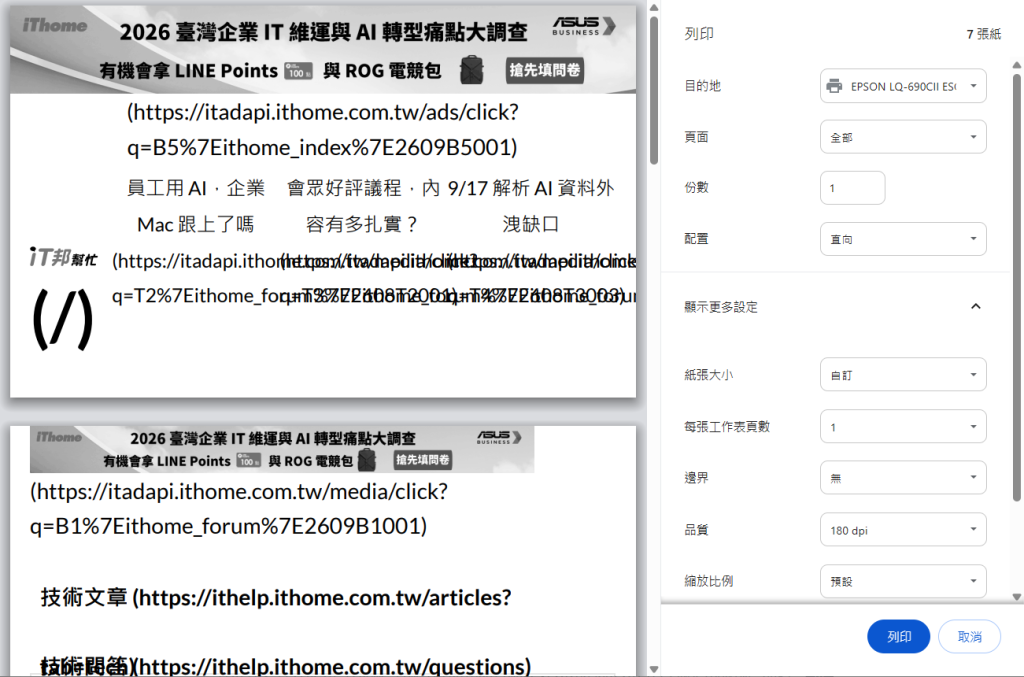Click the preview scrollbar down arrow

click(x=654, y=669)
